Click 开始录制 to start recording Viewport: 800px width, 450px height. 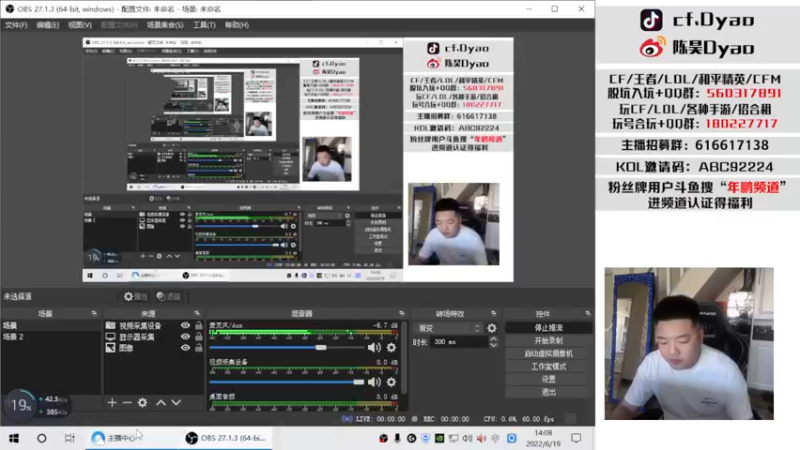point(548,340)
